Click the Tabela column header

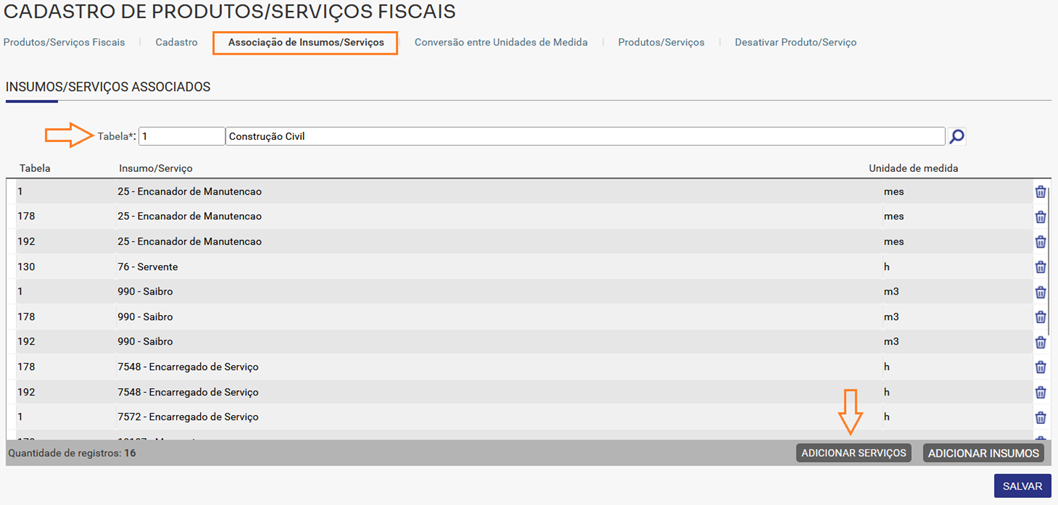tap(35, 167)
